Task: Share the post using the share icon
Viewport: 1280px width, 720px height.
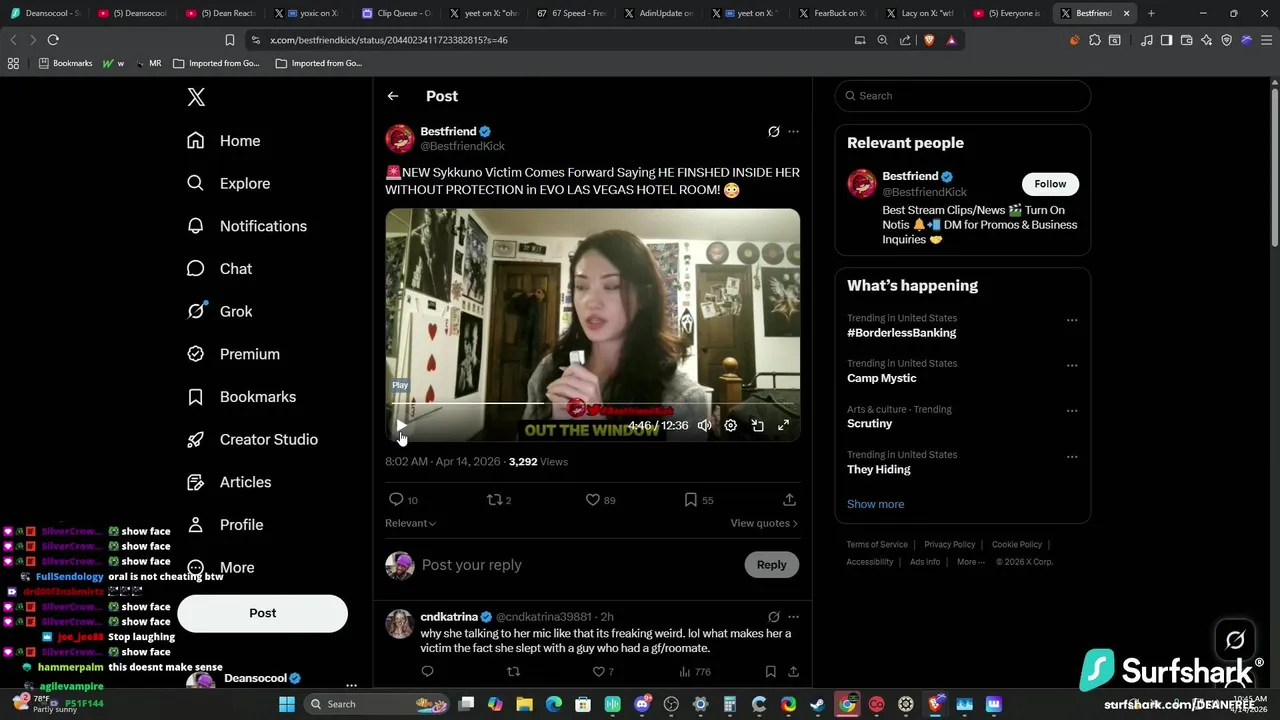Action: coord(789,500)
